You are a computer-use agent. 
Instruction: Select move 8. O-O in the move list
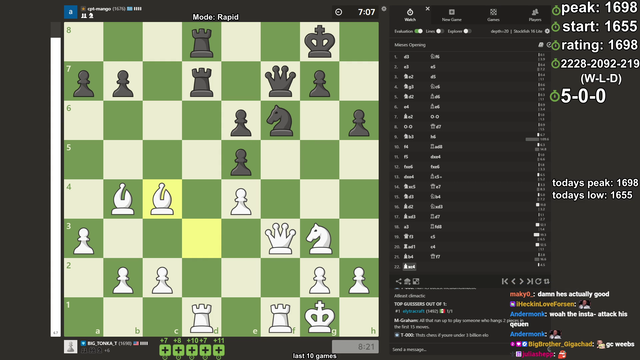(408, 127)
